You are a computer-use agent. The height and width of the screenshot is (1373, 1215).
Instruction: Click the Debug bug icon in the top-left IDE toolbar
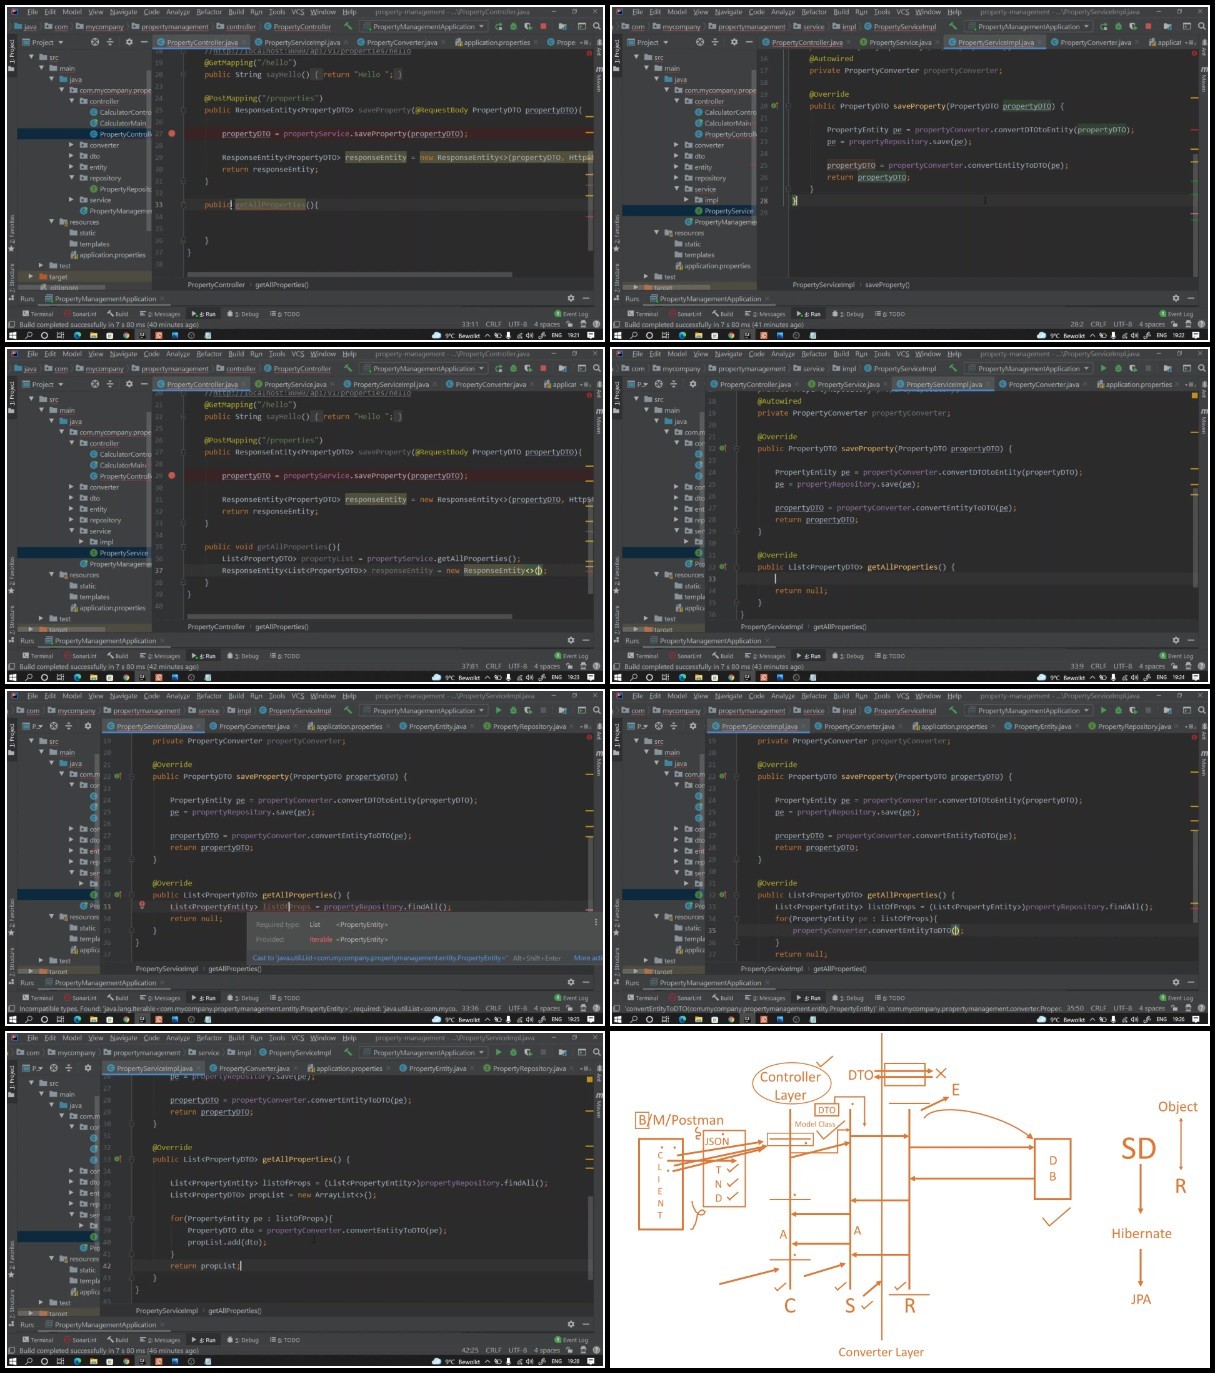pyautogui.click(x=514, y=27)
